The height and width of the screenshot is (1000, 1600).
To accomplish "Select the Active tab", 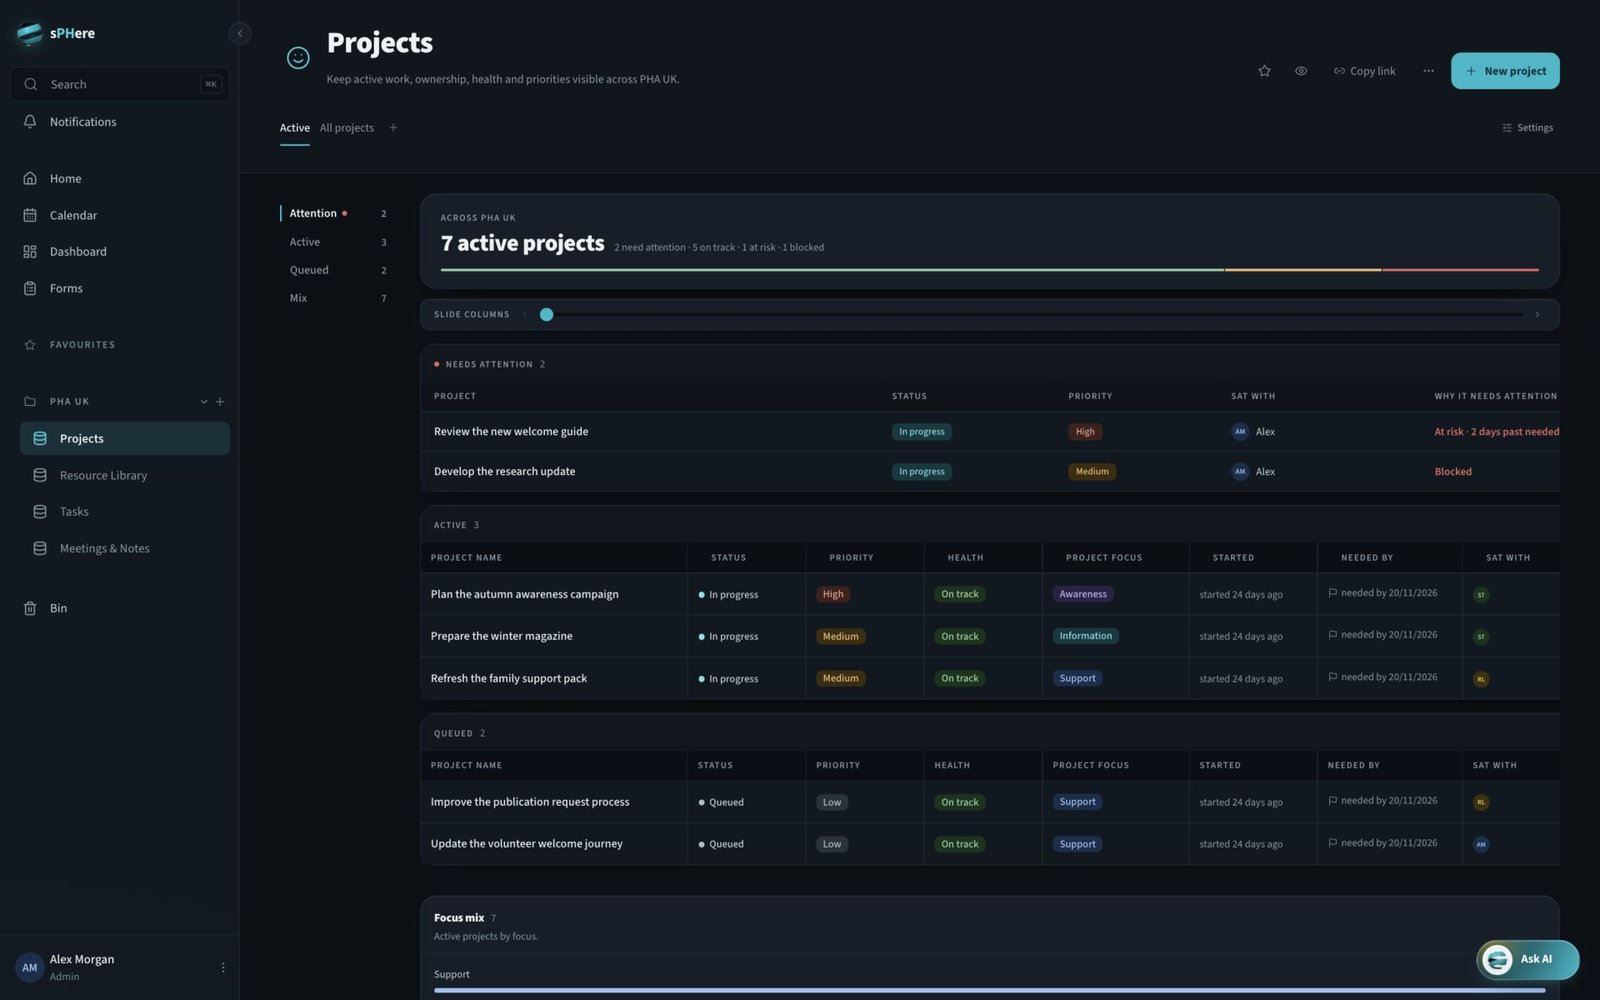I will 294,128.
